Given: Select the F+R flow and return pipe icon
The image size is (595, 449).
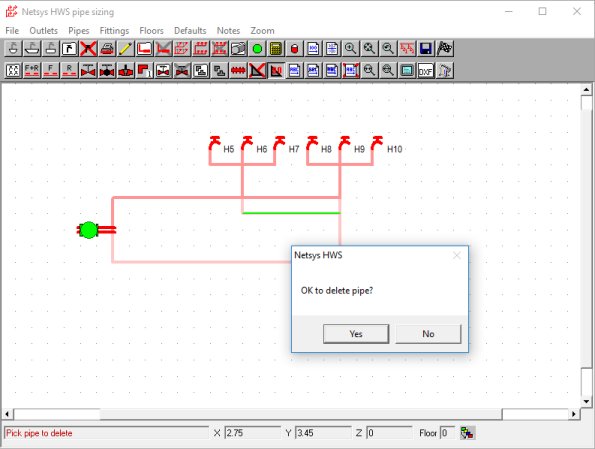Looking at the screenshot, I should pos(32,71).
